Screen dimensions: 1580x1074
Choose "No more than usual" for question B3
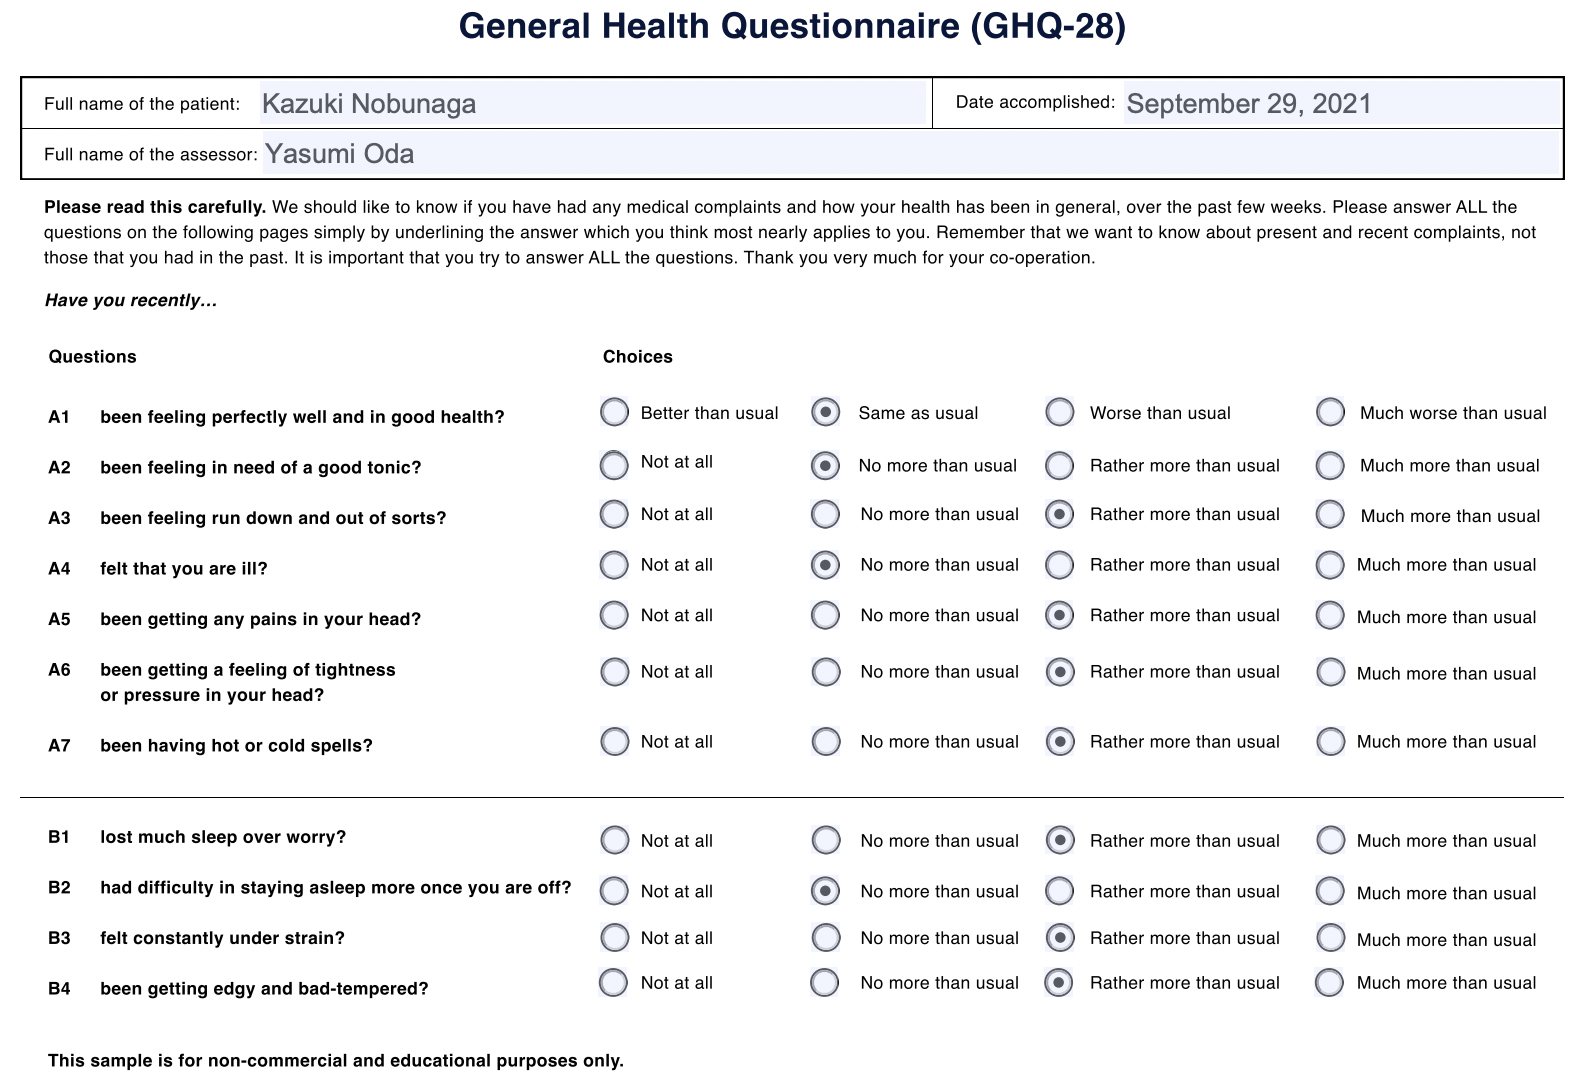[x=825, y=938]
